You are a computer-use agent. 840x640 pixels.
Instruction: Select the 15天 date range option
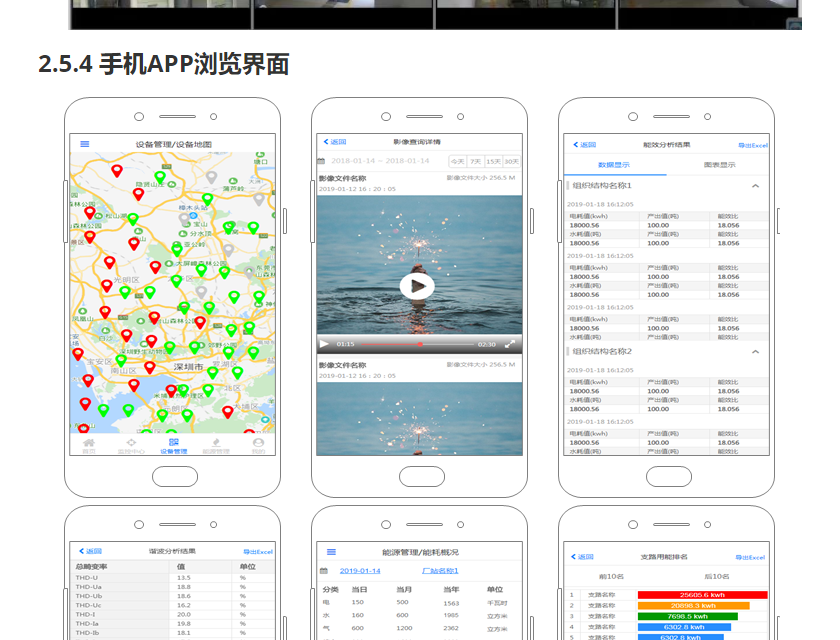[493, 161]
